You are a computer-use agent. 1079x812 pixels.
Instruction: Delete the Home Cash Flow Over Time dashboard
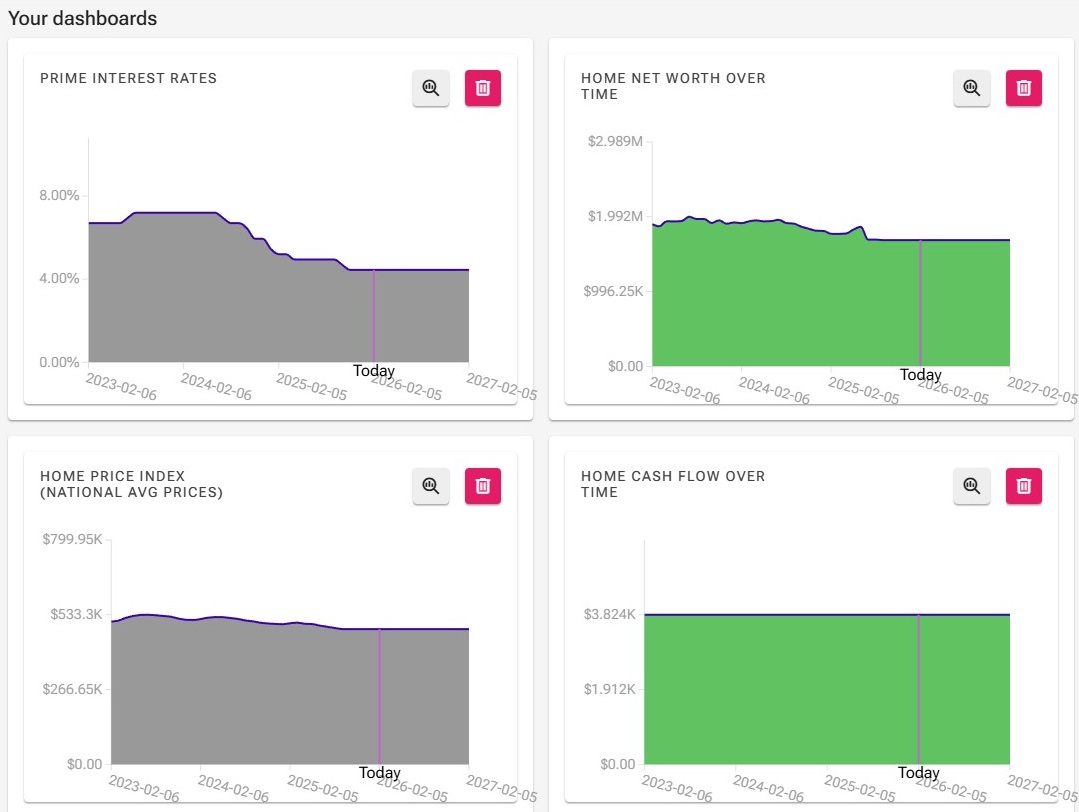[1024, 486]
